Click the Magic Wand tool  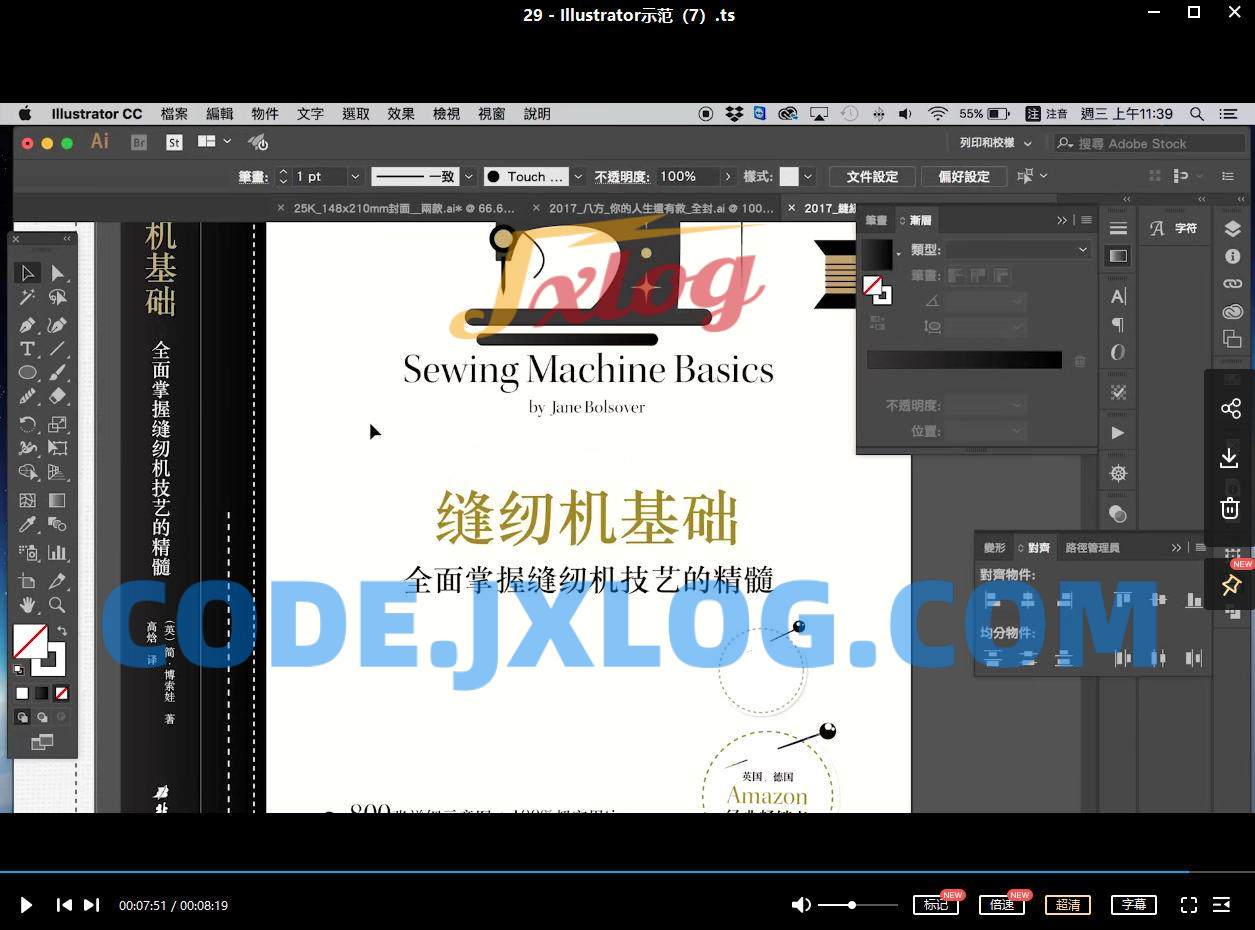(x=27, y=297)
